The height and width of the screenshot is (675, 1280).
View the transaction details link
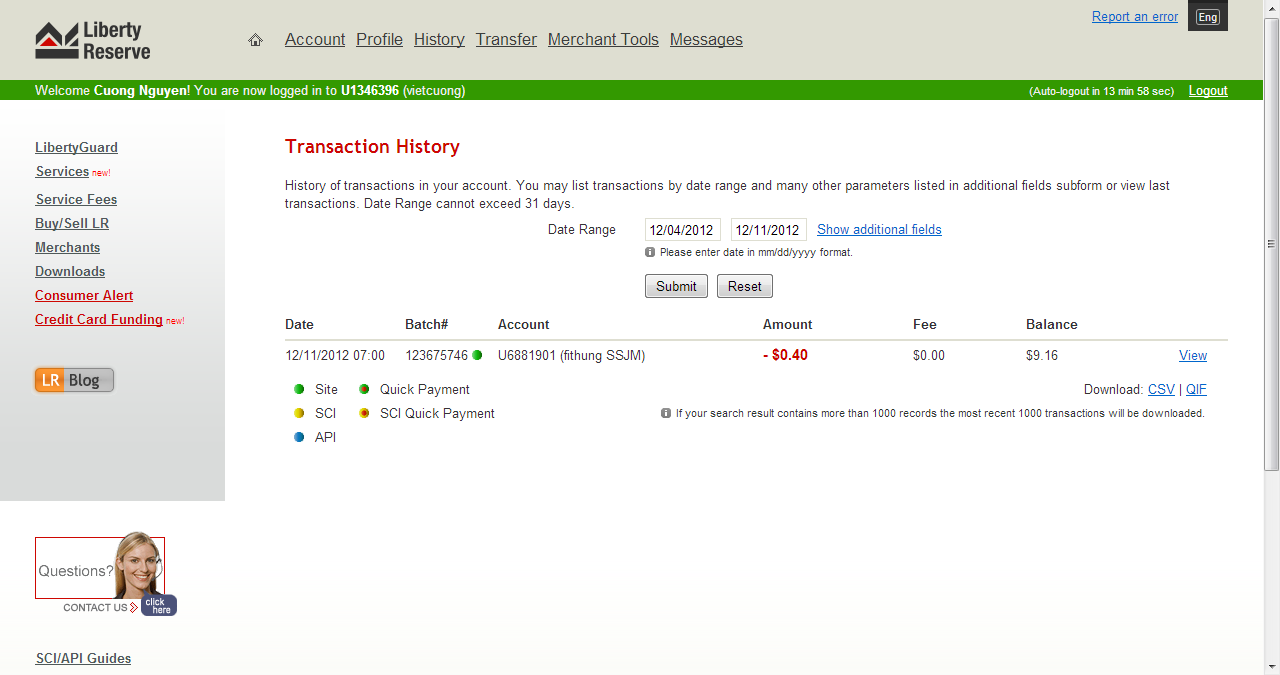pos(1193,355)
